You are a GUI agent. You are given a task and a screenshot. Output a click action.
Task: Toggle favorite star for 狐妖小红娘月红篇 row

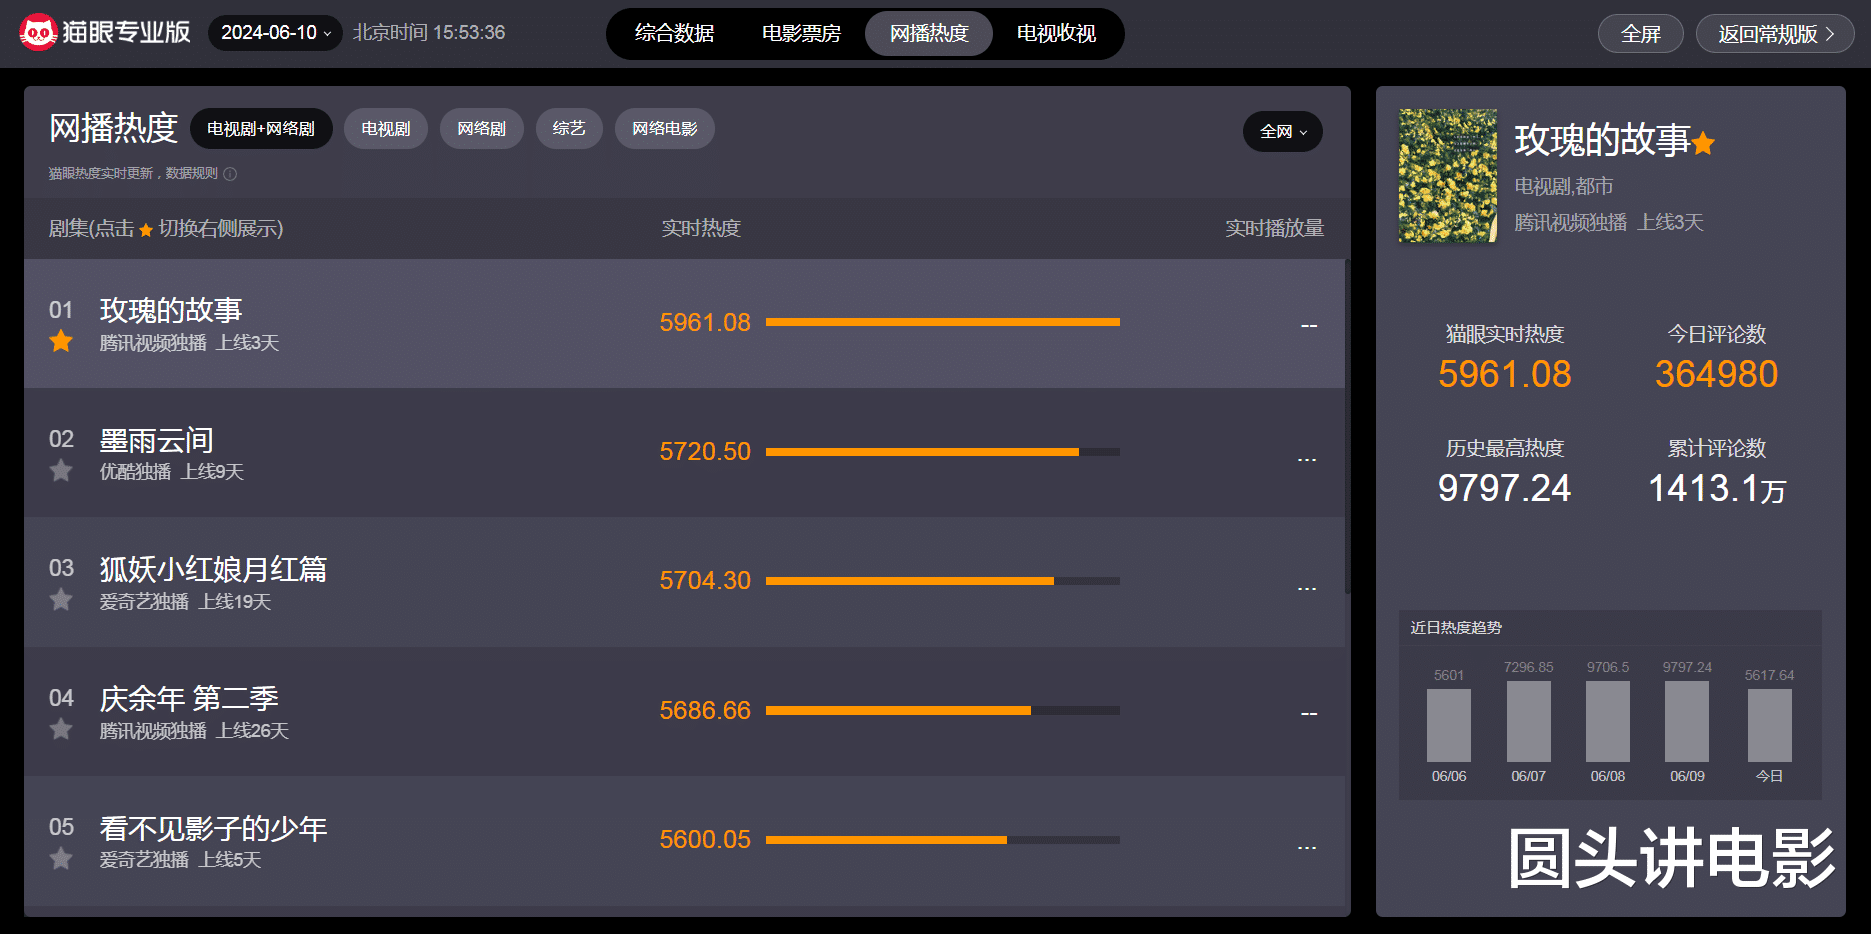61,600
